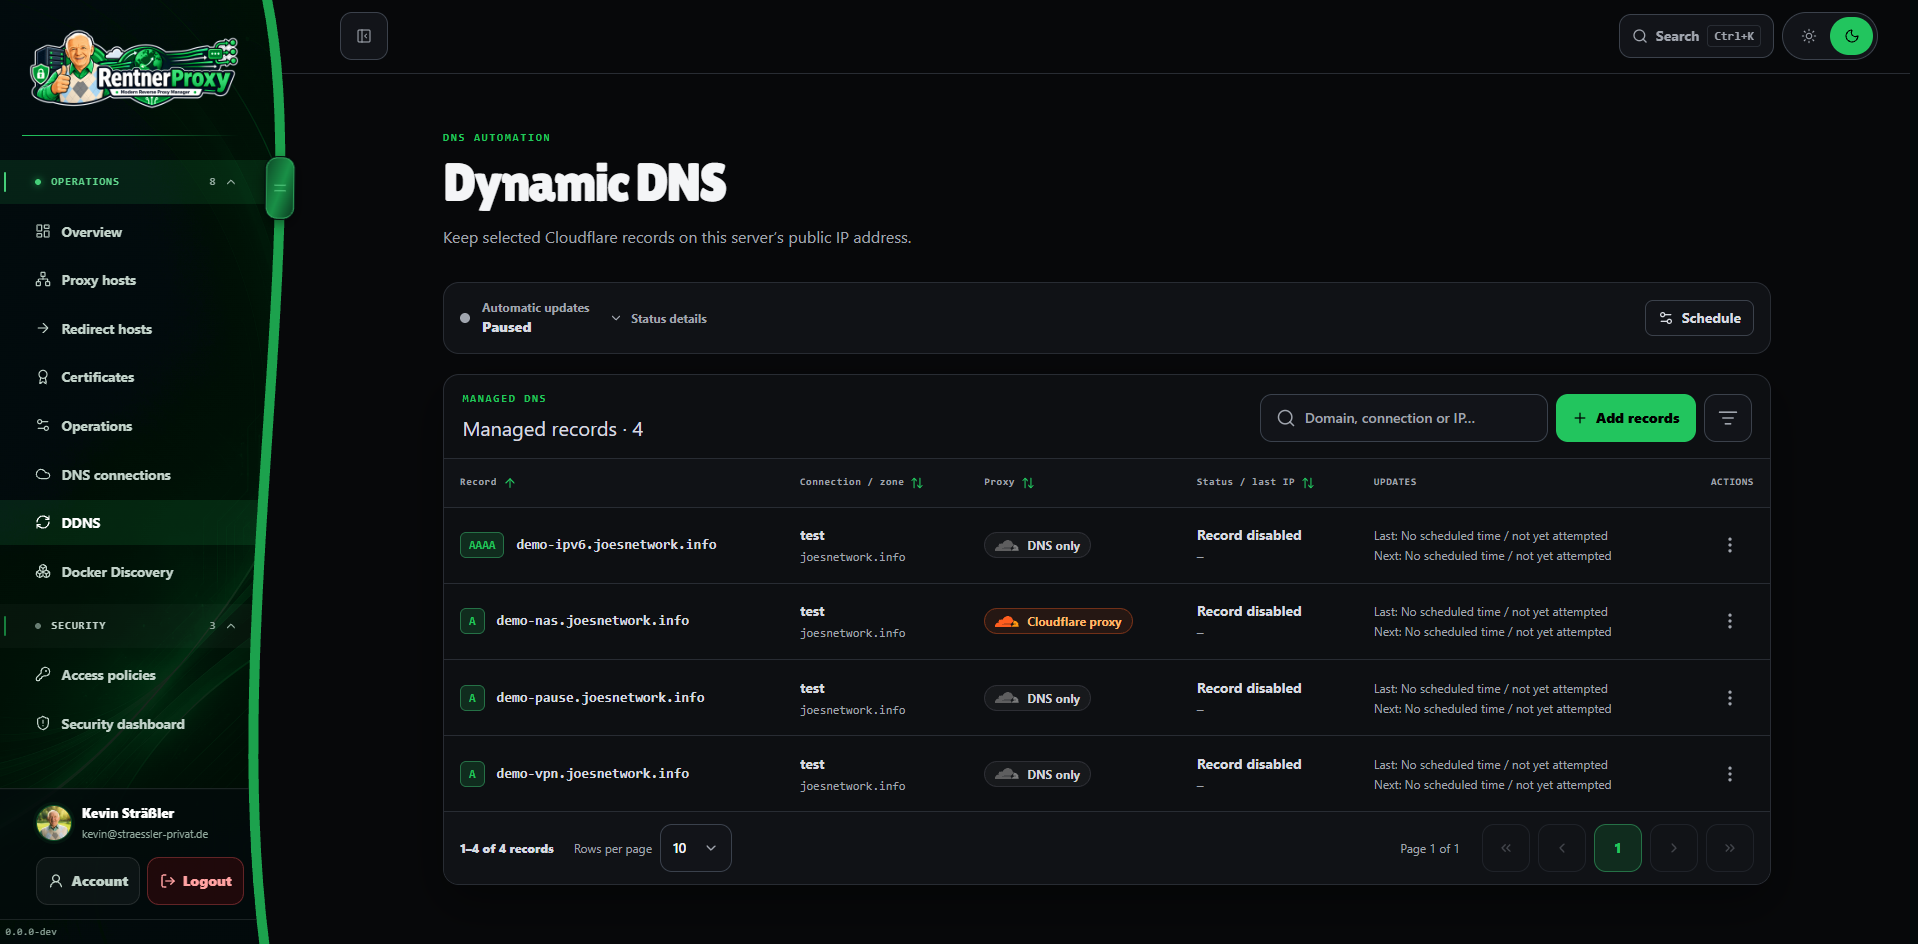Click the RentnerProxy logo
This screenshot has height=944, width=1918.
click(135, 68)
